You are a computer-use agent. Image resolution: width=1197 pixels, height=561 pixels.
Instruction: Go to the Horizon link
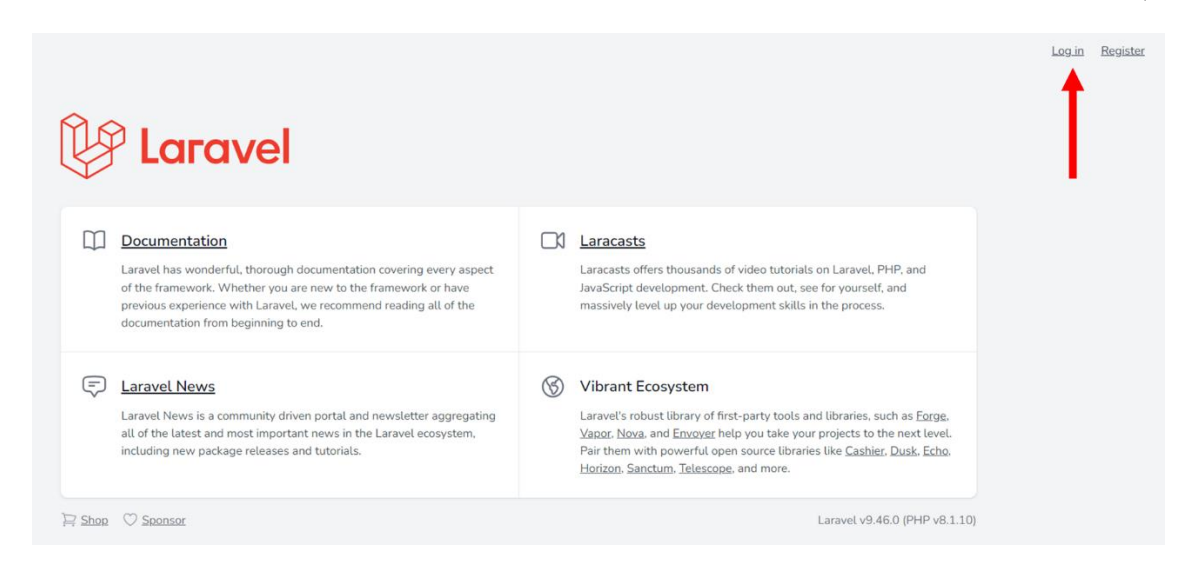[x=600, y=469]
